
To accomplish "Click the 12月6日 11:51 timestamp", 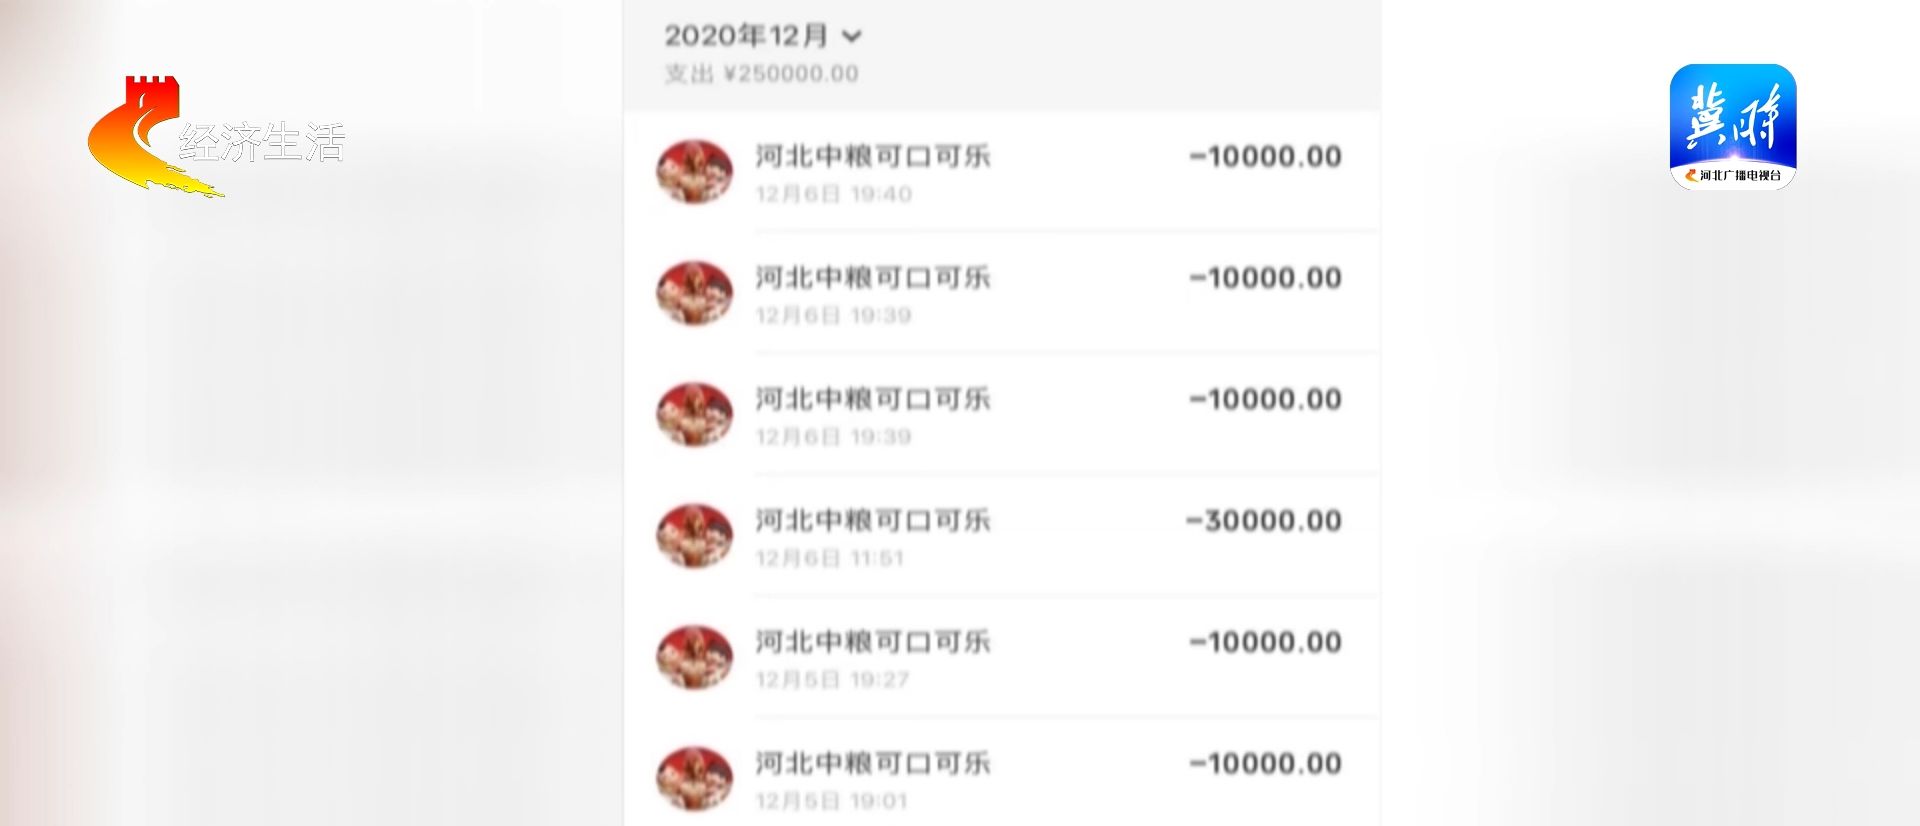I will tap(830, 558).
